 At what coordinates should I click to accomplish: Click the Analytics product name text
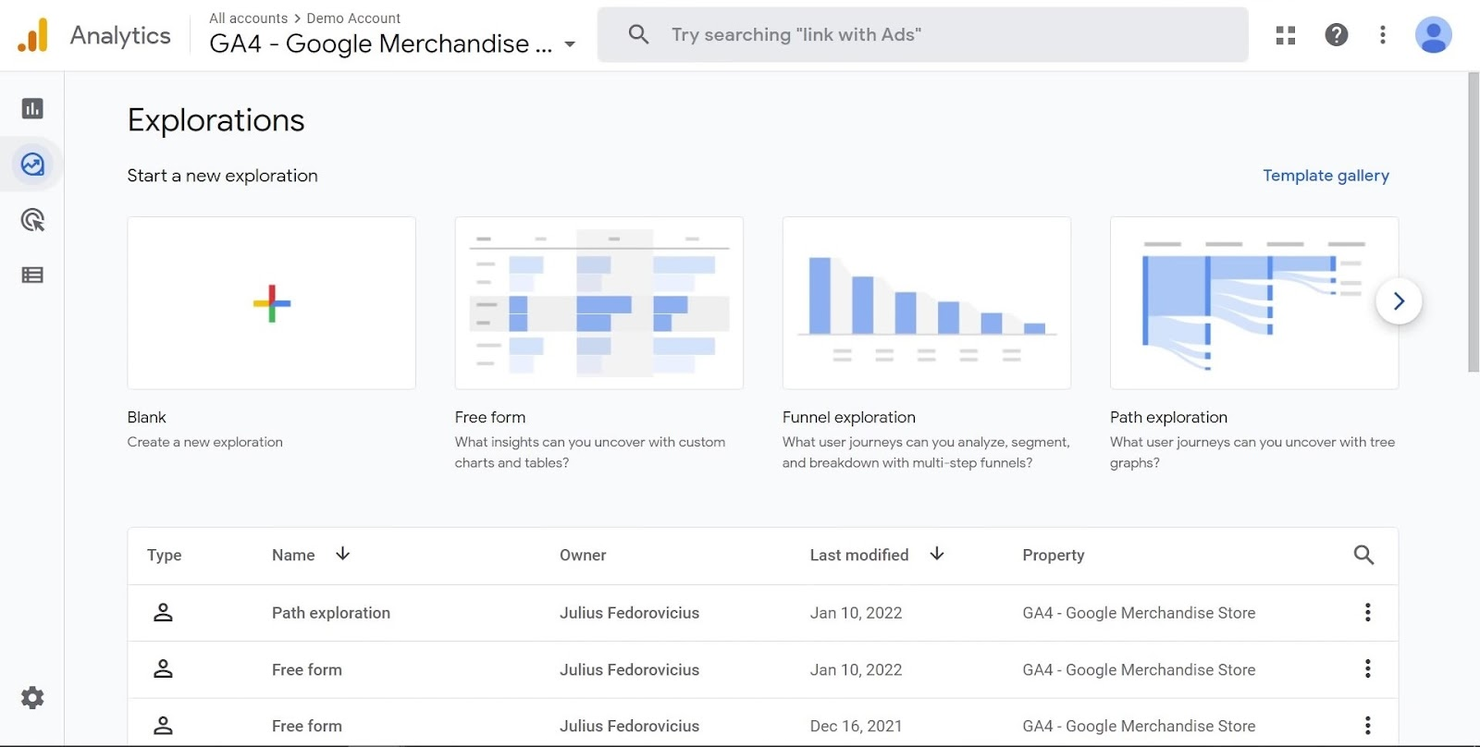point(120,35)
